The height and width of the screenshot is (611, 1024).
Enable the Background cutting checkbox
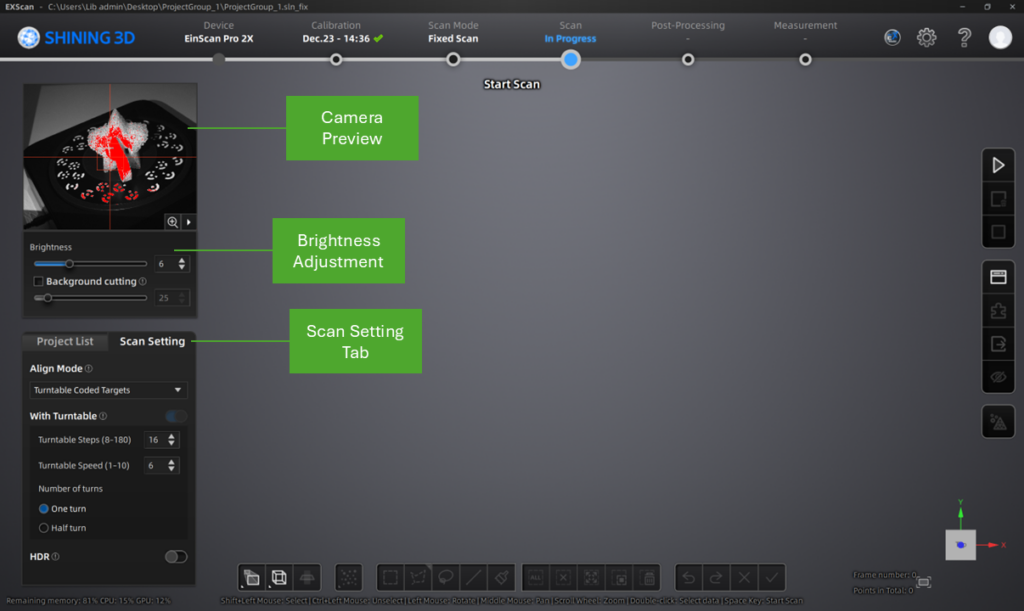38,282
